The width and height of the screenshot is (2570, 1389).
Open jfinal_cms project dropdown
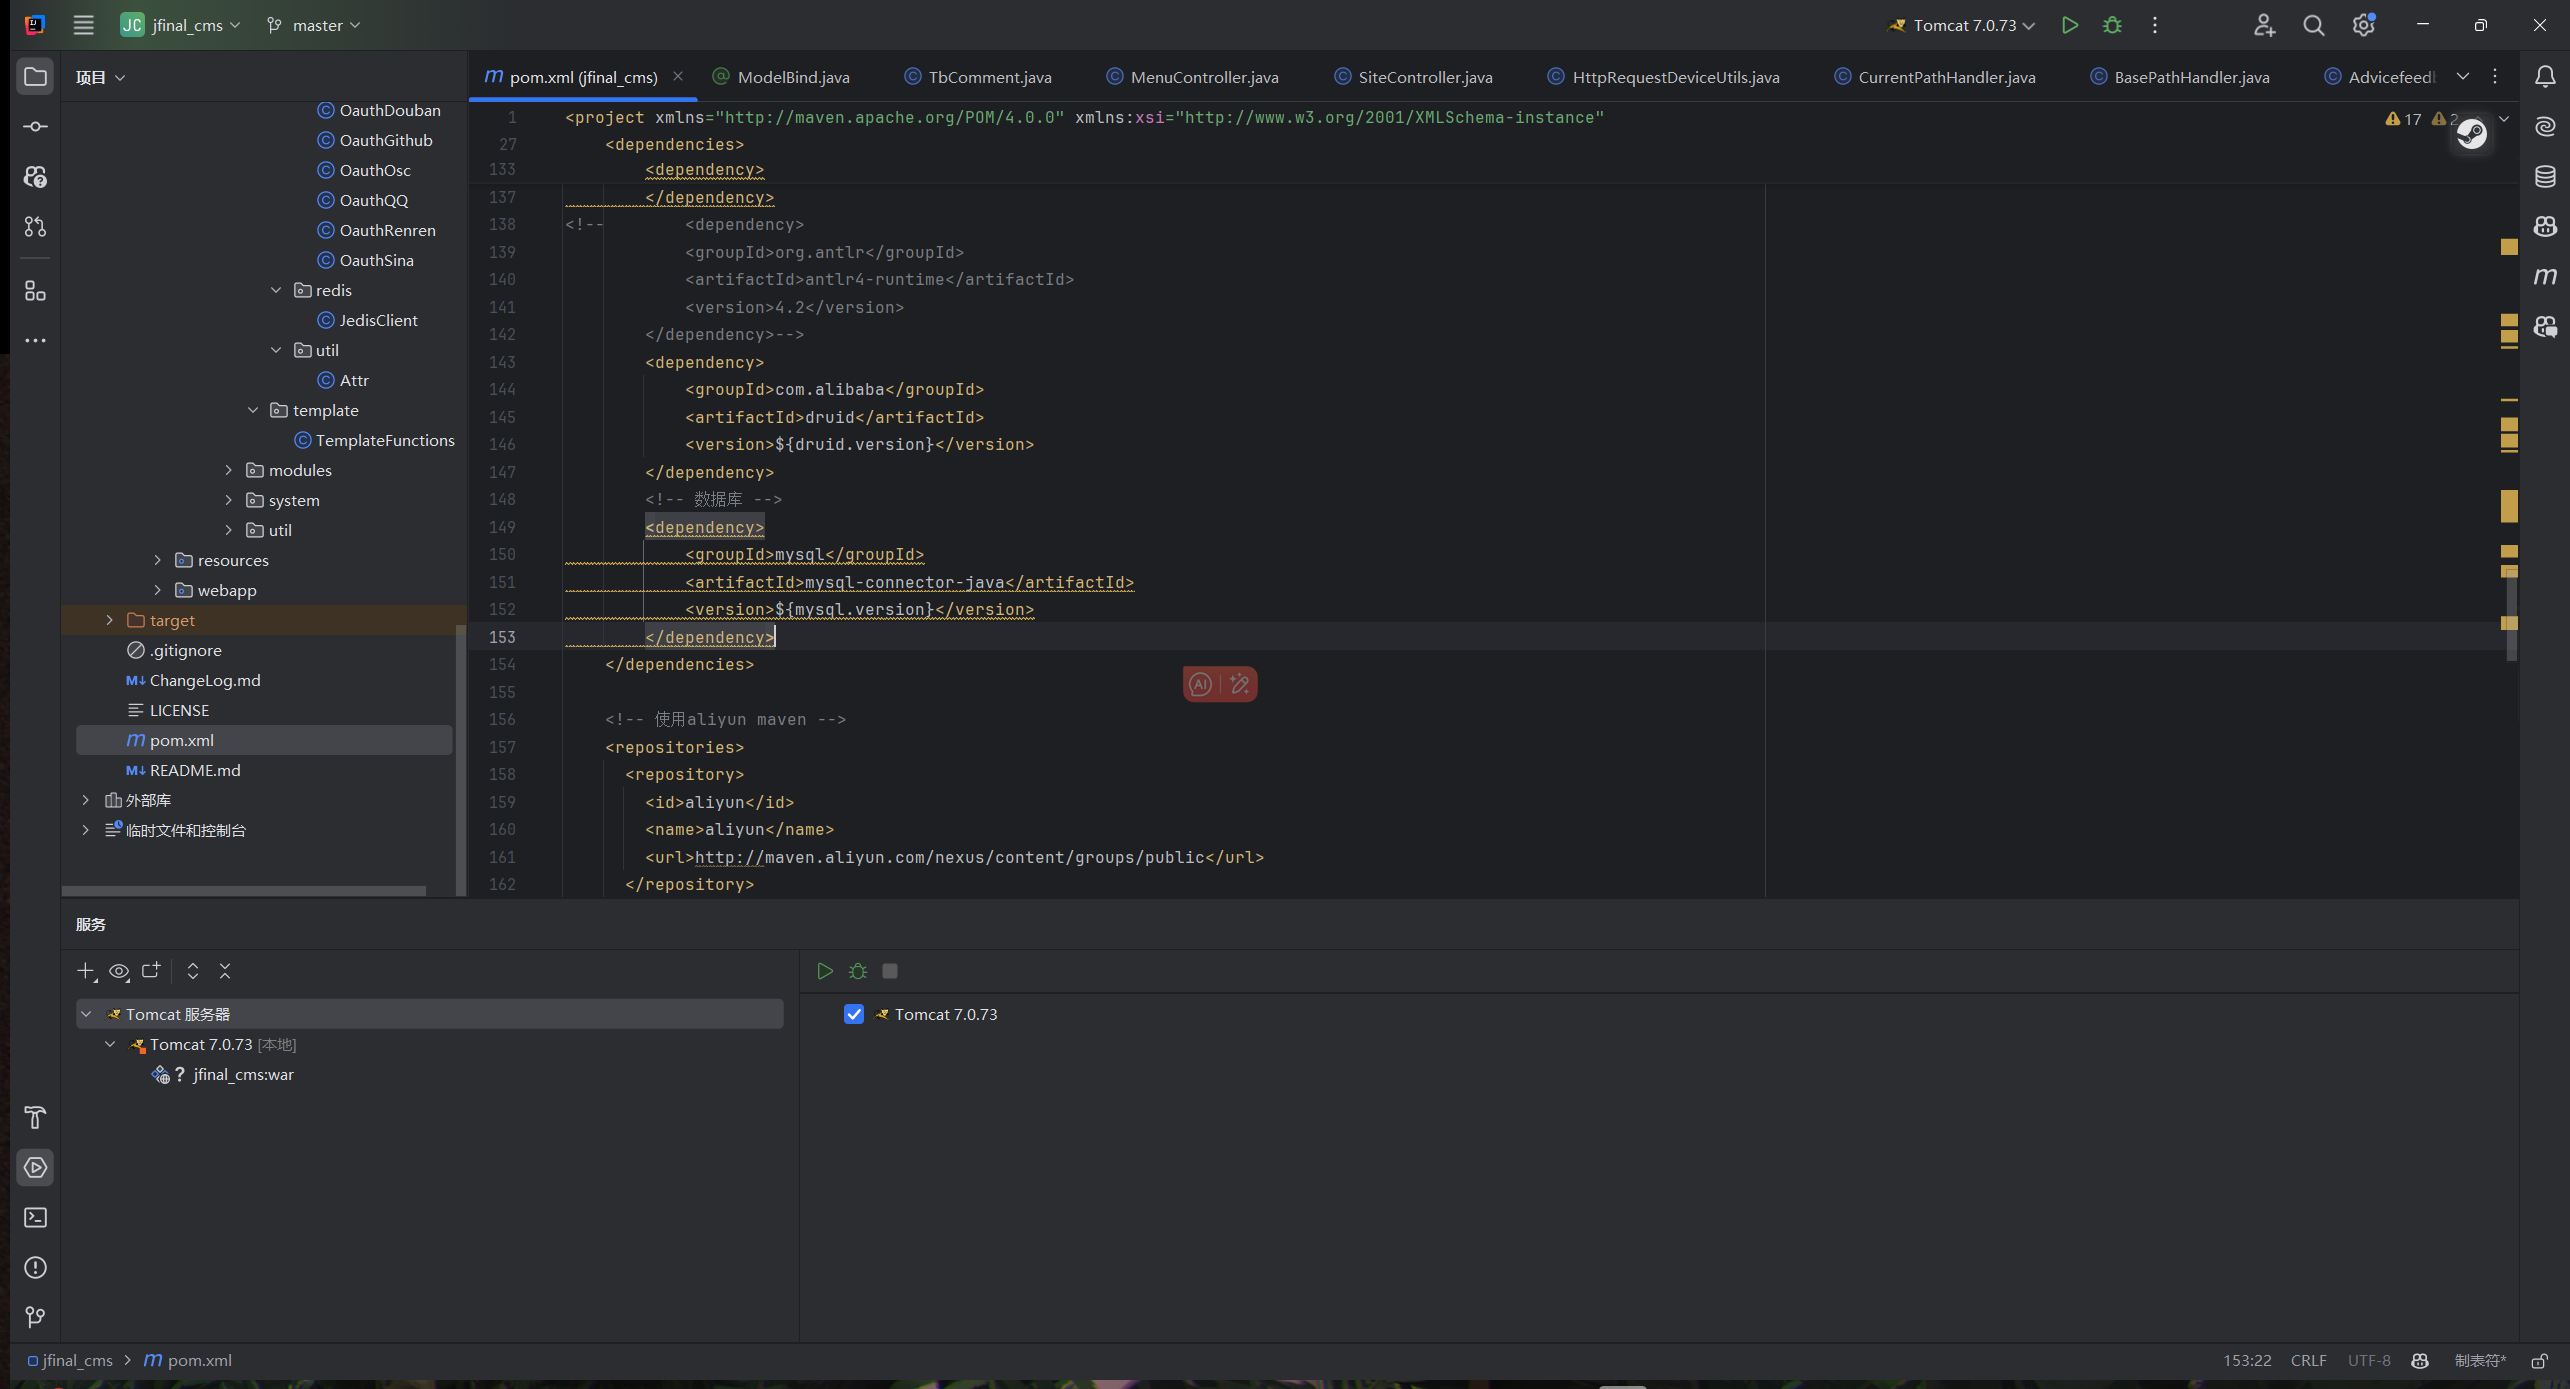tap(181, 25)
